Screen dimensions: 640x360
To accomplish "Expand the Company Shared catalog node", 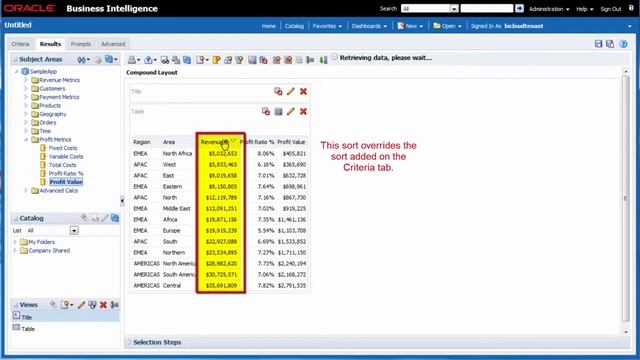I will (15, 251).
